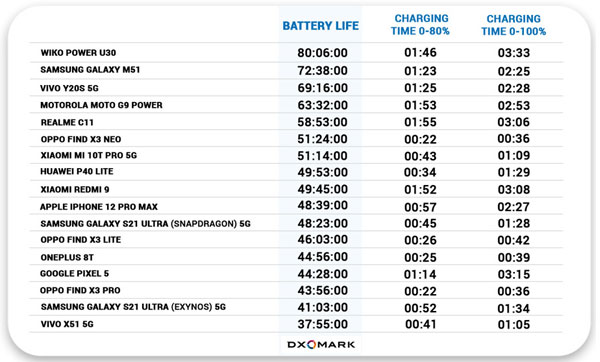Image resolution: width=600 pixels, height=362 pixels.
Task: Click iPhone 12 Pro Max full charge 02:27
Action: pyautogui.click(x=514, y=207)
